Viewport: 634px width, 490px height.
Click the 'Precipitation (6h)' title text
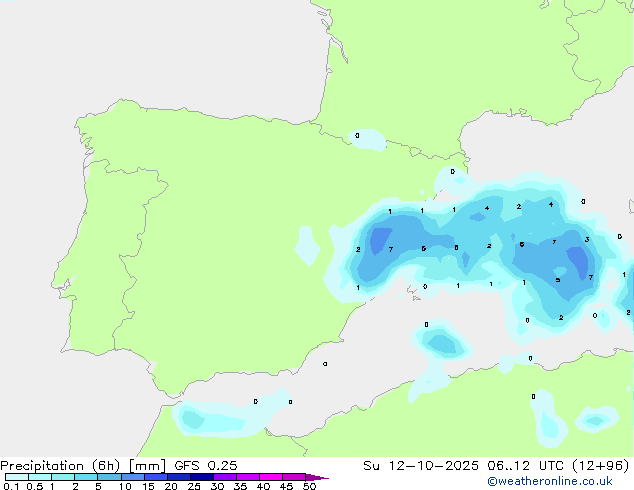[60, 466]
